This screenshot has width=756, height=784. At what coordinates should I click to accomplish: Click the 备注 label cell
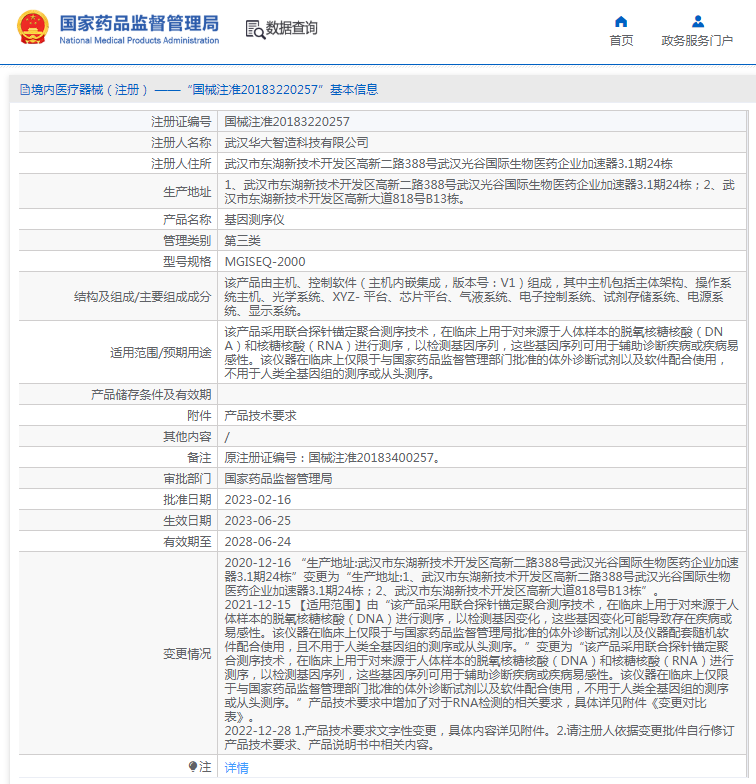point(118,458)
